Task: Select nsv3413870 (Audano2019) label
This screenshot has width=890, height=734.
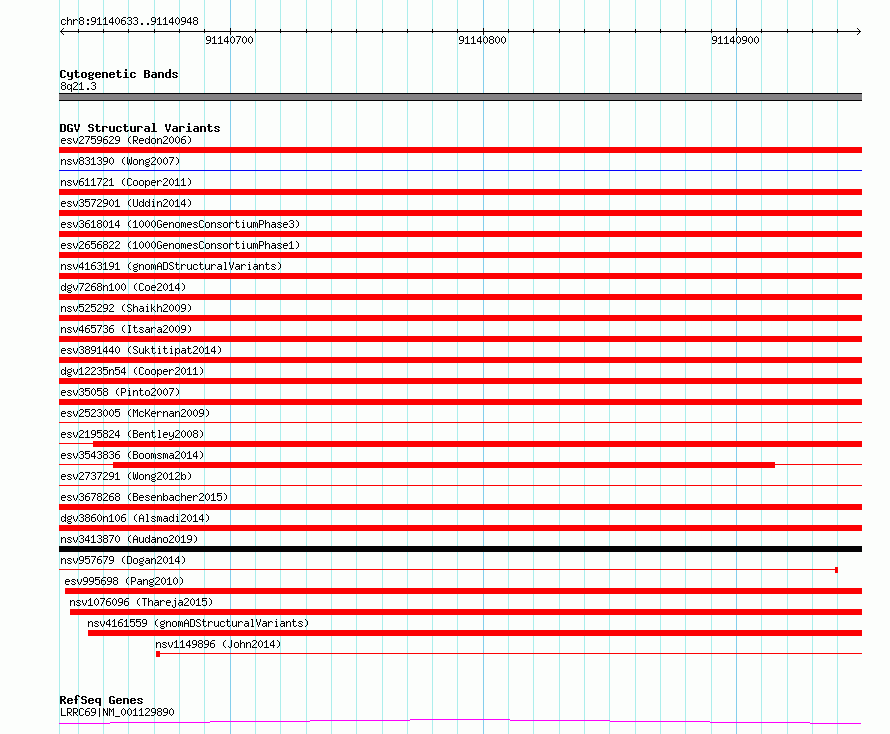Action: pos(129,539)
